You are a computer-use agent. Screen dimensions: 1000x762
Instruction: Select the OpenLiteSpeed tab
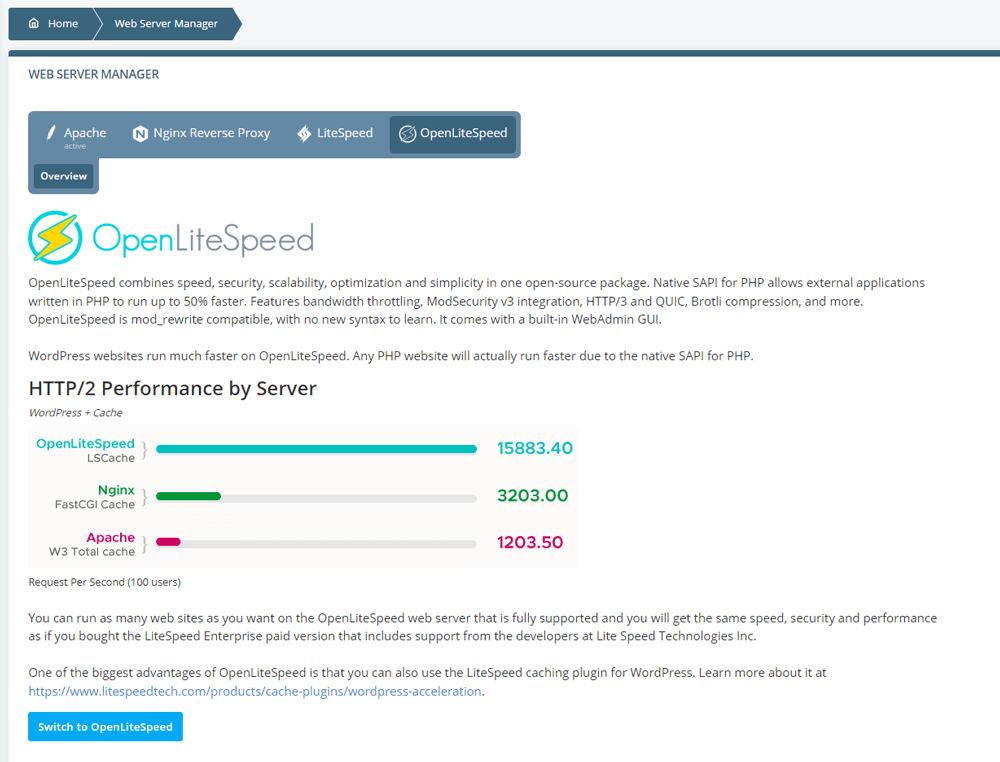pyautogui.click(x=453, y=135)
